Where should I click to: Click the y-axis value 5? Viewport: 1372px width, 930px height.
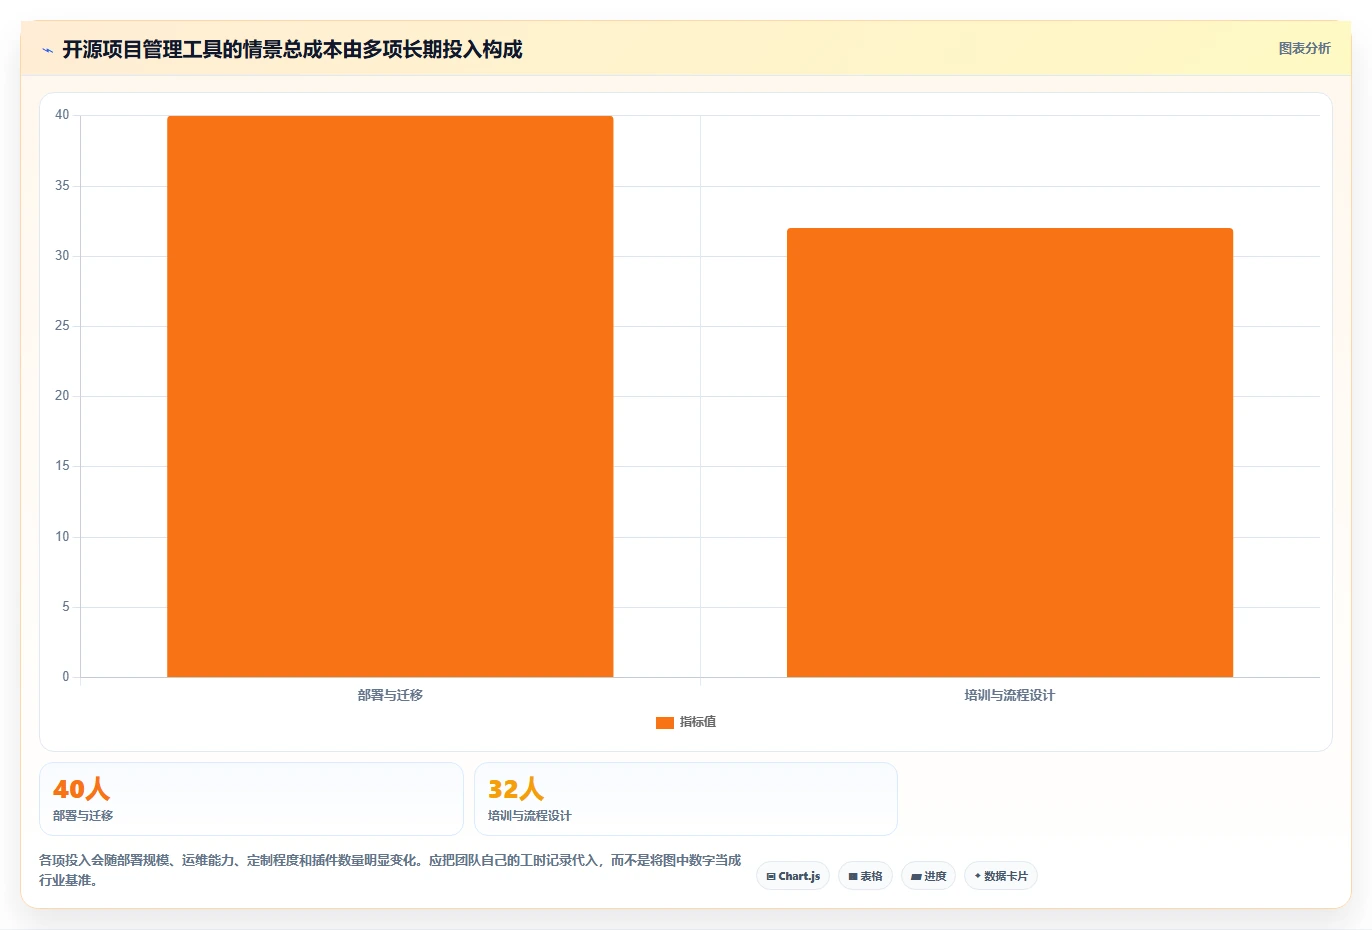[66, 607]
